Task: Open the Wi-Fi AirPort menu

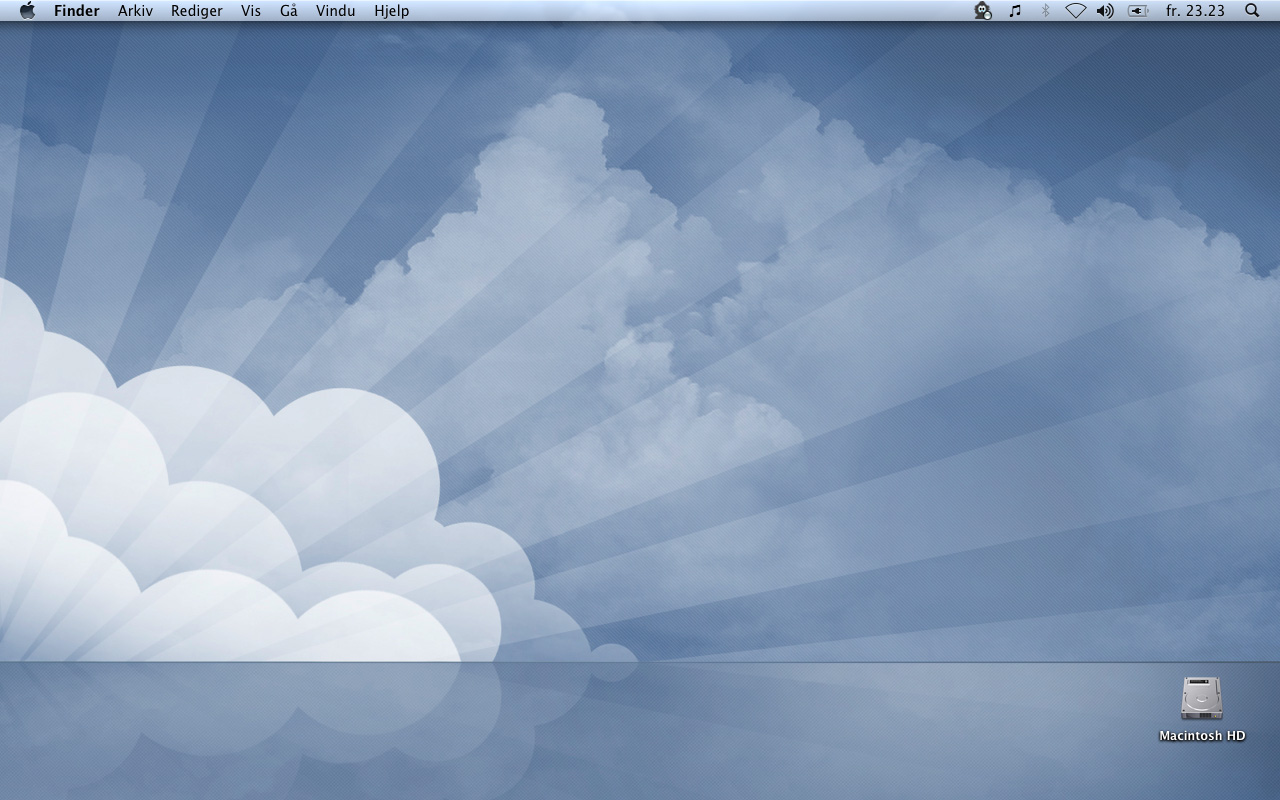Action: tap(1075, 11)
